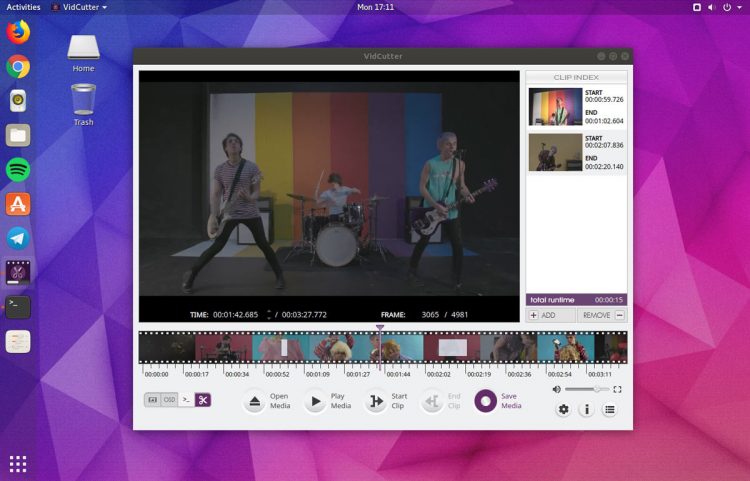Mute audio with the speaker icon
Viewport: 750px width, 481px height.
[557, 389]
